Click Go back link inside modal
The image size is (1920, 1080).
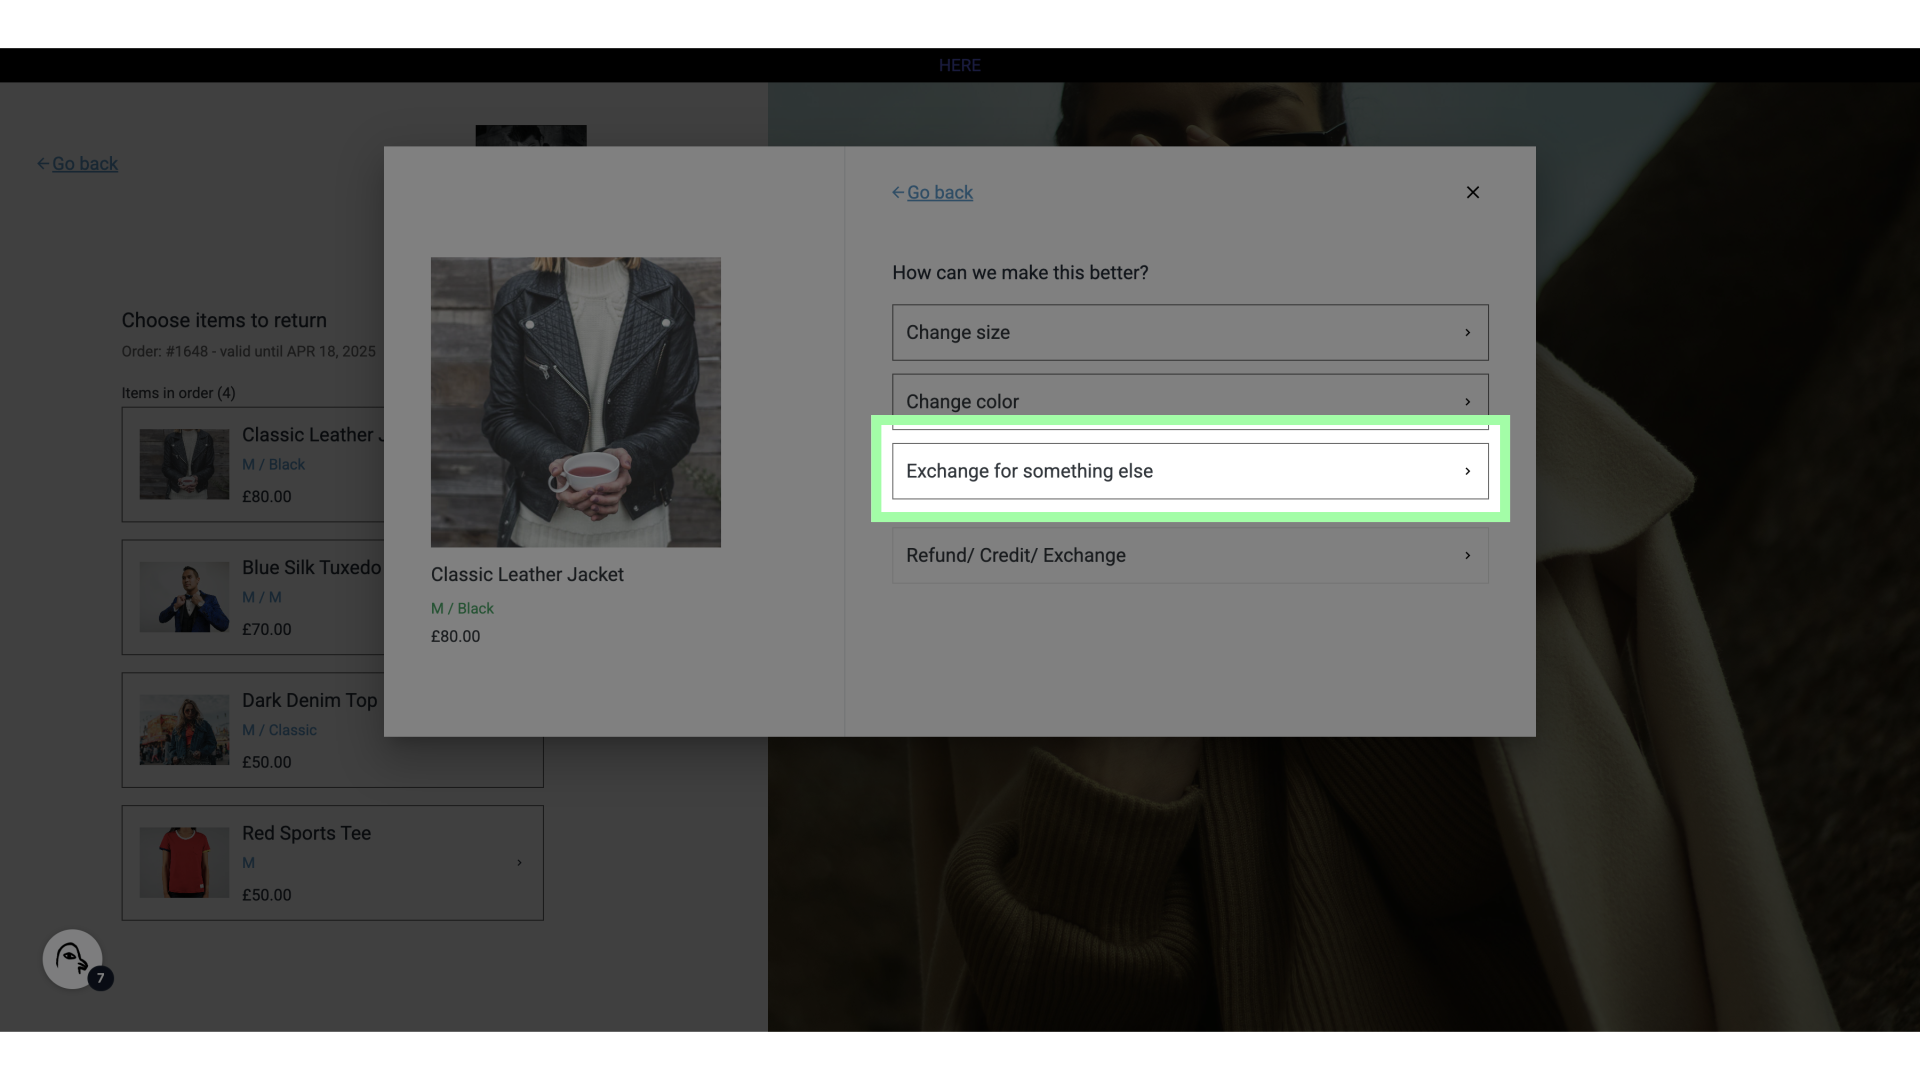pyautogui.click(x=939, y=192)
